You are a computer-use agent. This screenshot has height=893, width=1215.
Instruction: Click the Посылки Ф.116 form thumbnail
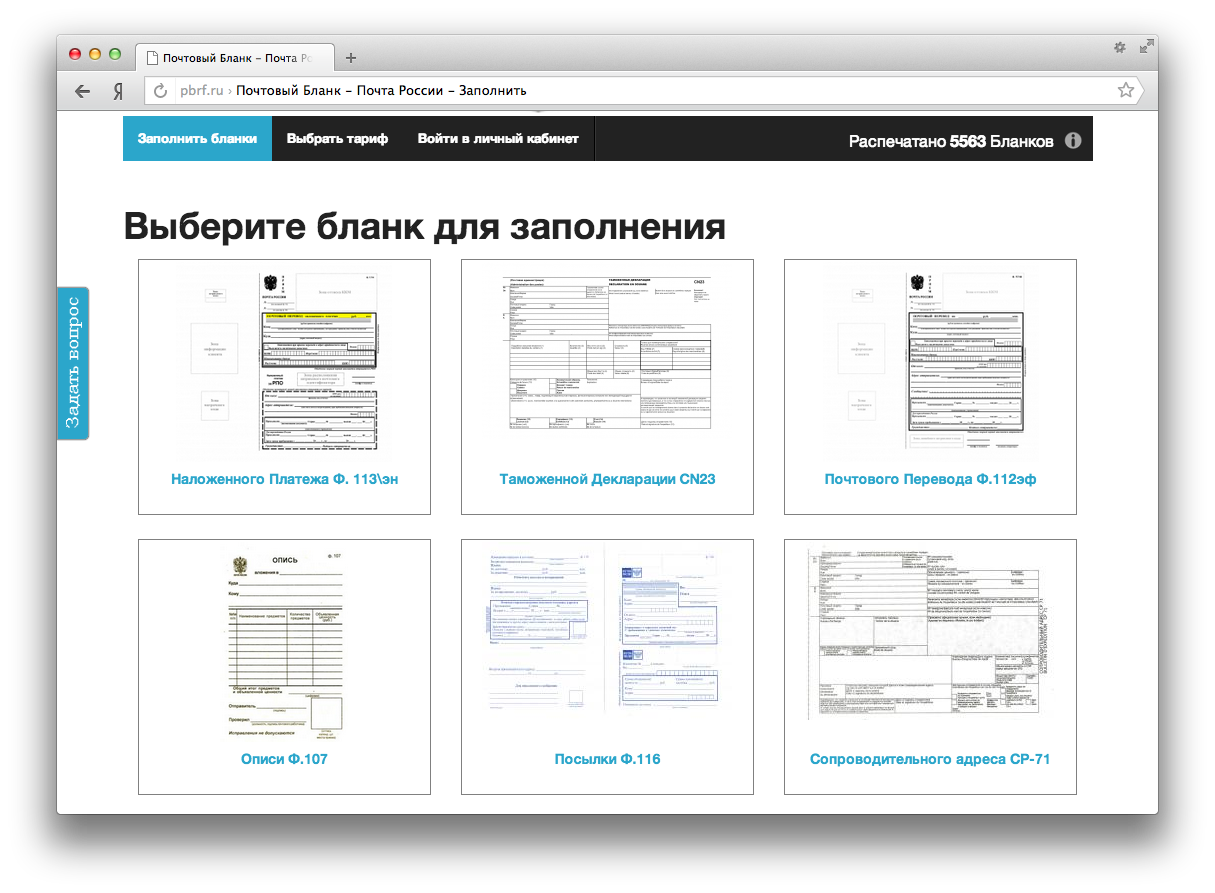(x=607, y=633)
